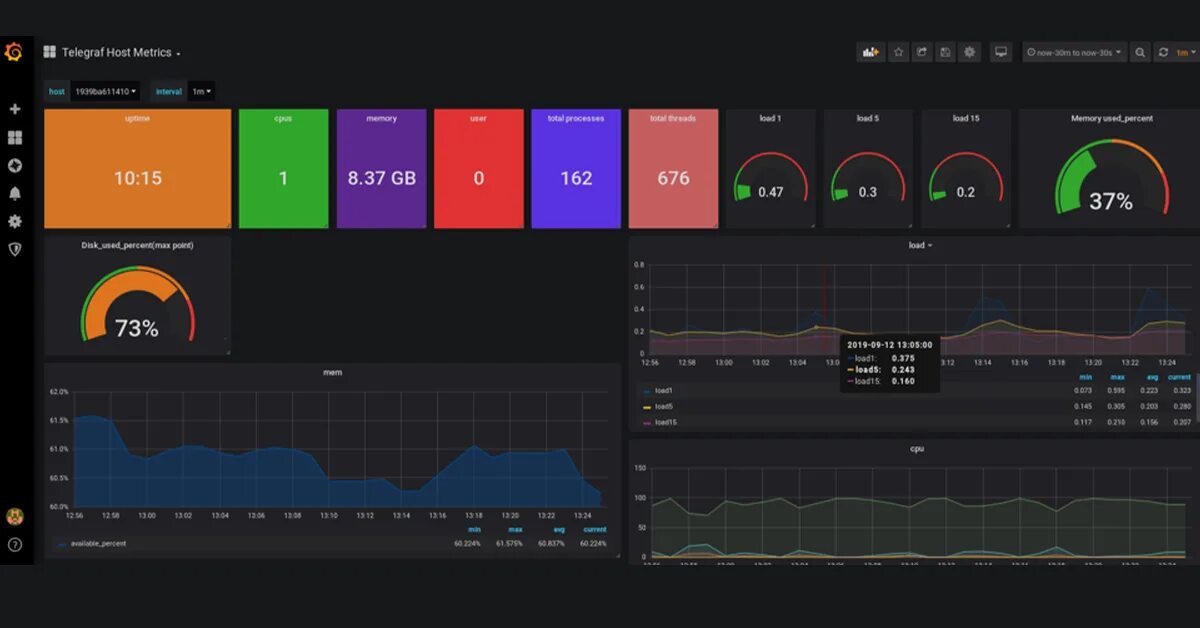The image size is (1200, 628).
Task: Click the load 5 gauge title
Action: tap(868, 118)
